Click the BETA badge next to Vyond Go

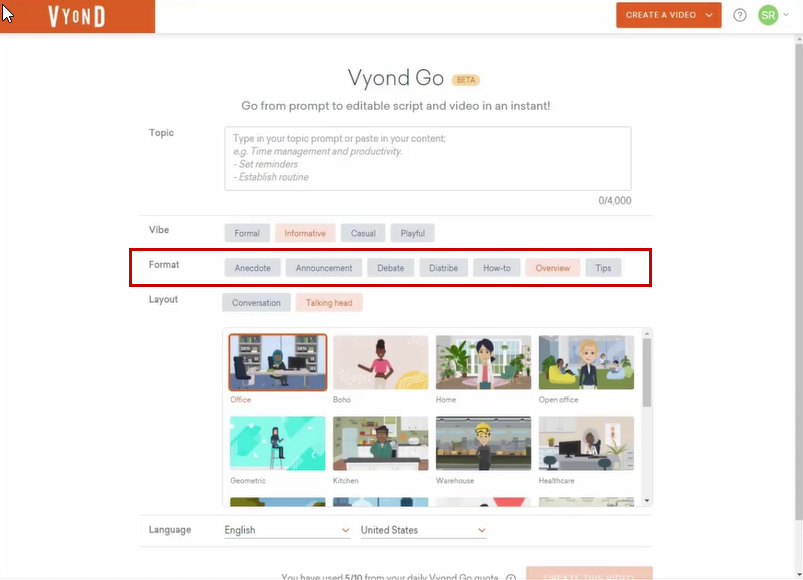click(x=466, y=80)
